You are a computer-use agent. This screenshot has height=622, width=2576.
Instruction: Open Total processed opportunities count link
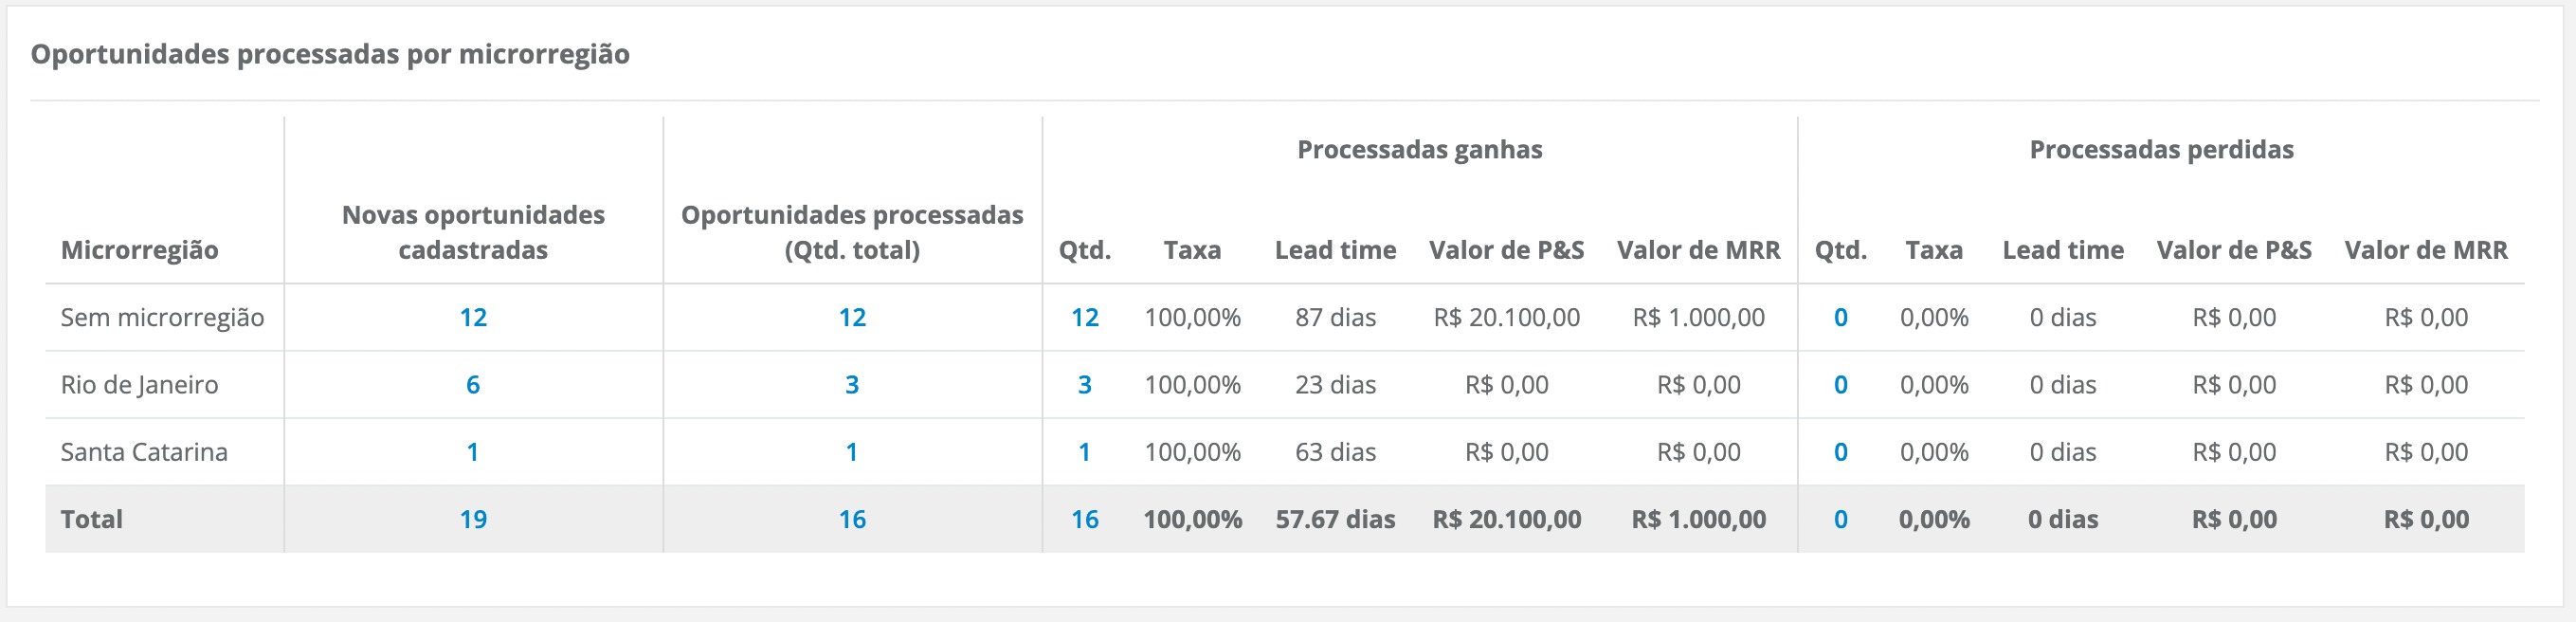[x=852, y=520]
